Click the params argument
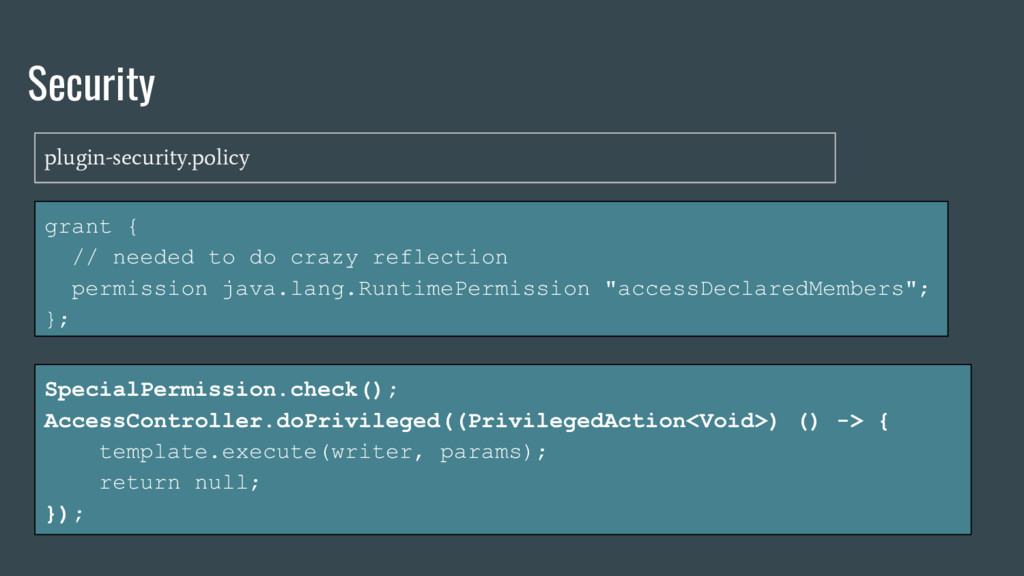The width and height of the screenshot is (1024, 576). (x=487, y=452)
